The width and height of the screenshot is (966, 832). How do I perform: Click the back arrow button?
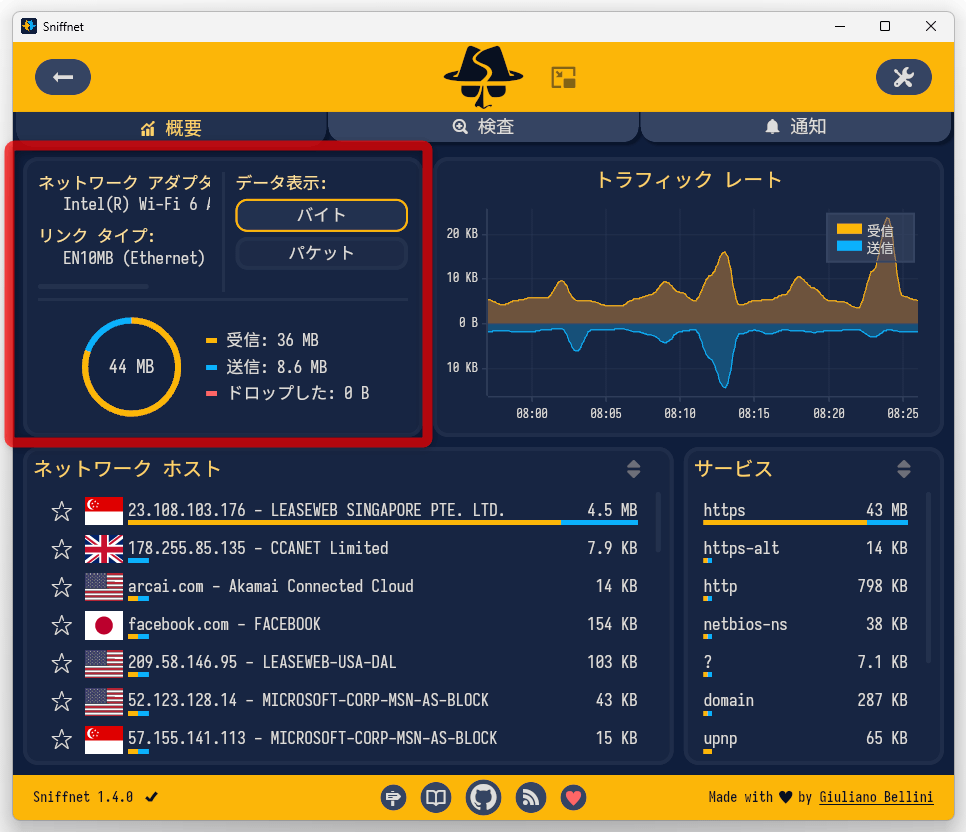63,77
